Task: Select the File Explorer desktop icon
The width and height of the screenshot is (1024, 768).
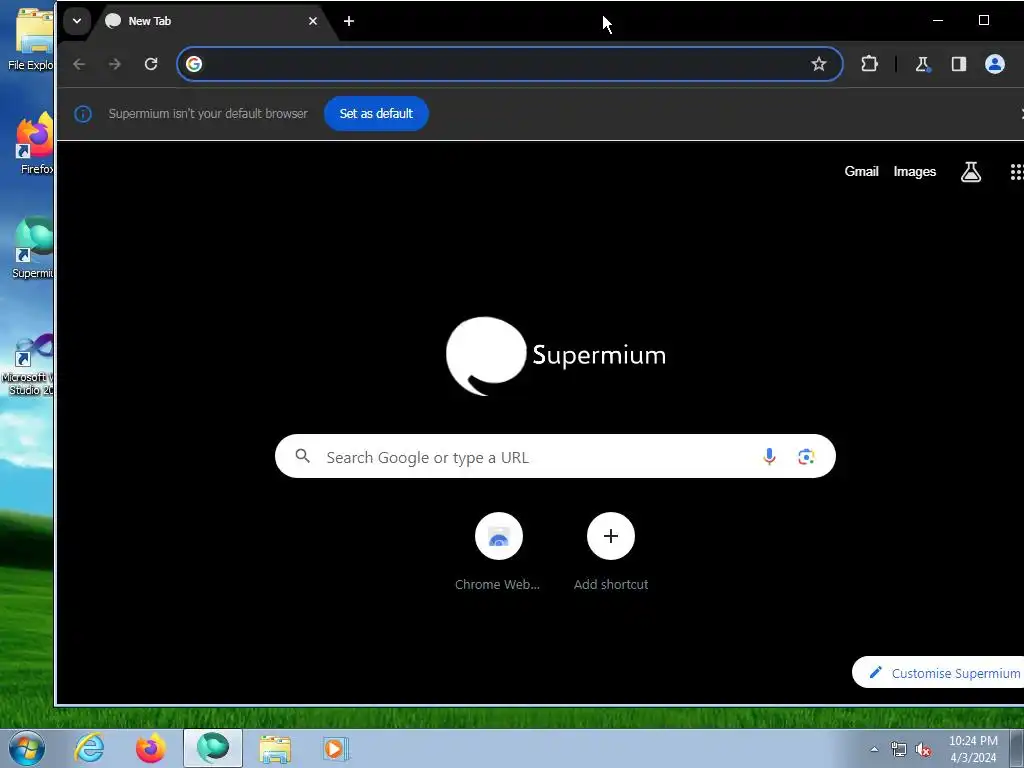Action: click(x=30, y=39)
